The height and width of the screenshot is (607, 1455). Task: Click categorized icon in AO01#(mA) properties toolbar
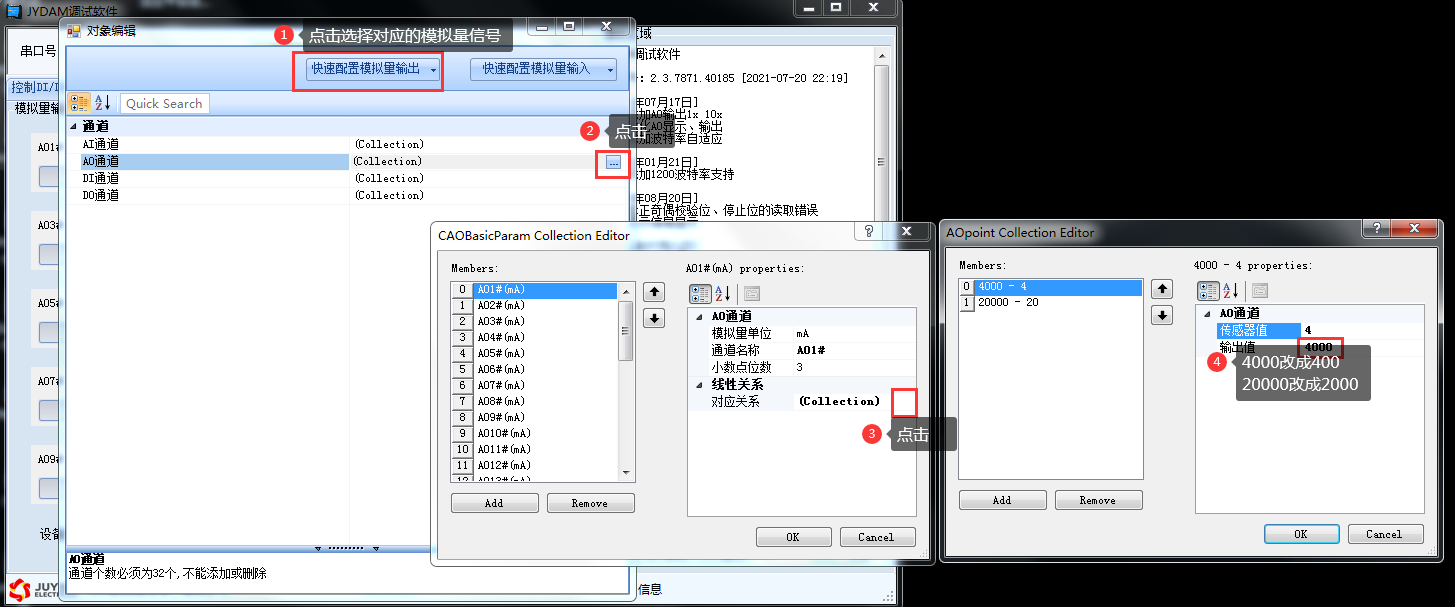[x=701, y=293]
